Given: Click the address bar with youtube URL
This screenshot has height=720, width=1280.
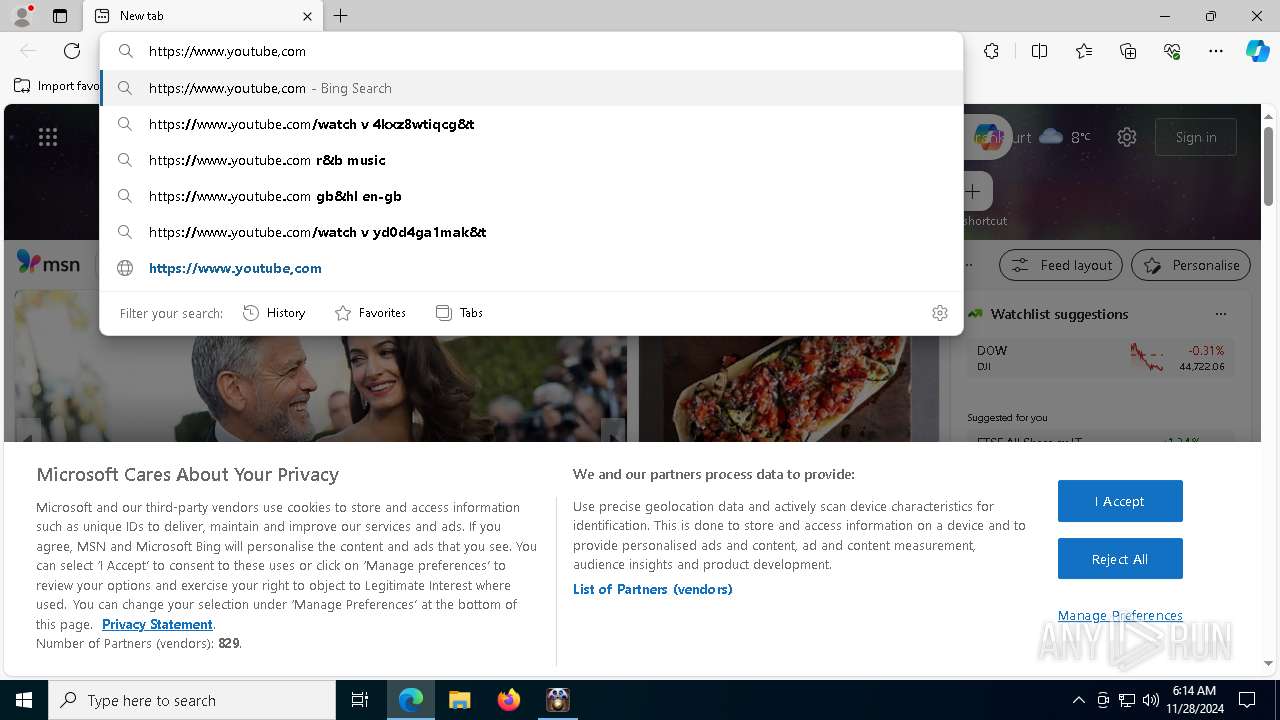Looking at the screenshot, I should [531, 51].
